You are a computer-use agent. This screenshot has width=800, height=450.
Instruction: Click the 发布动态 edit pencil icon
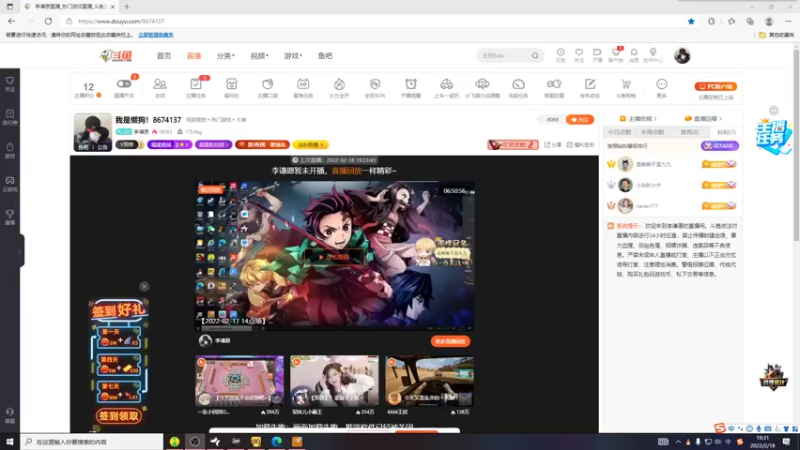pyautogui.click(x=590, y=84)
